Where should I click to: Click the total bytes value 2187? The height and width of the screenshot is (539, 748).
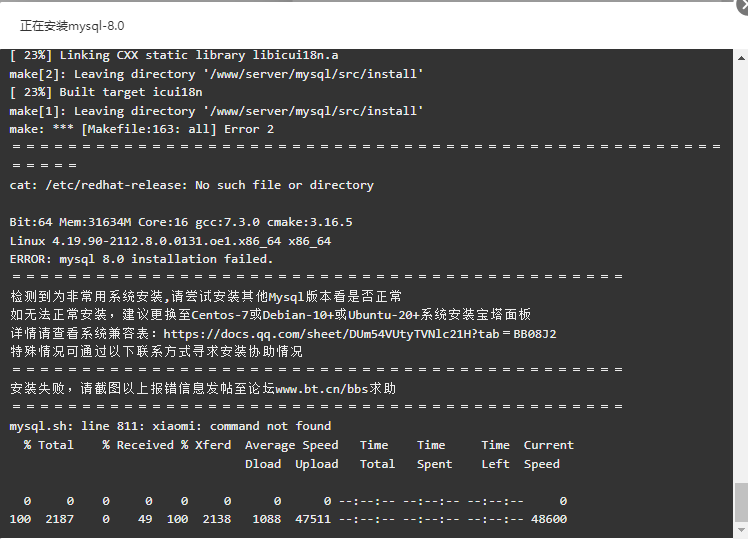click(x=60, y=519)
